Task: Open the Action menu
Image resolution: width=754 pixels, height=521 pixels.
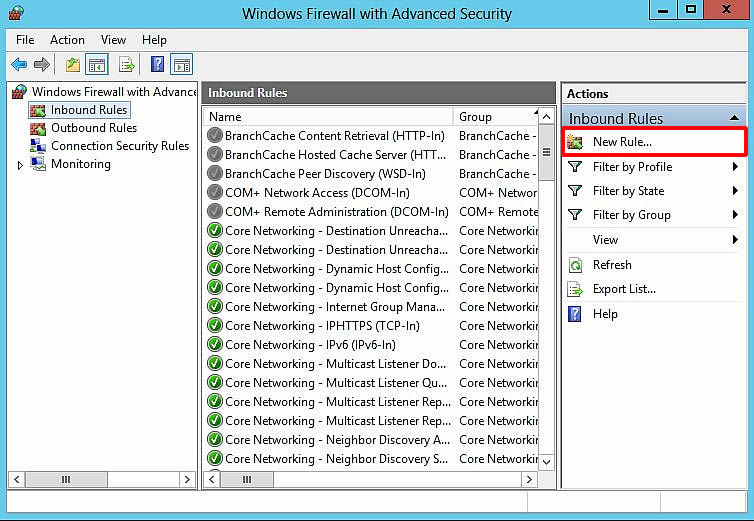Action: [67, 40]
